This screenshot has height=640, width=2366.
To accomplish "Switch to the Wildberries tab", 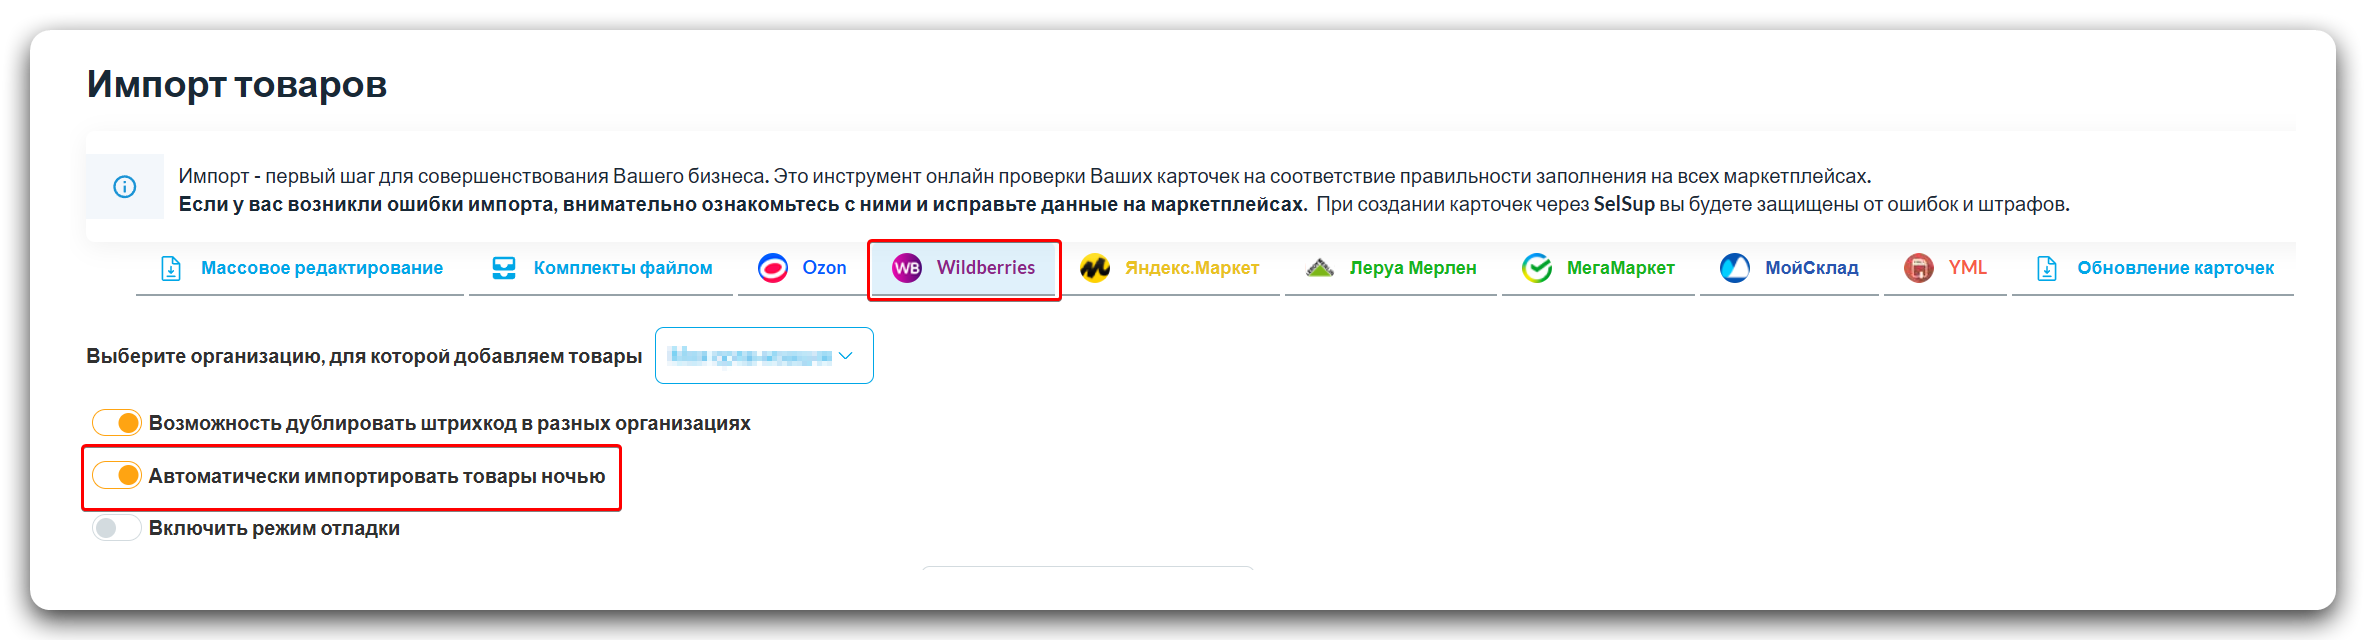I will click(x=985, y=268).
